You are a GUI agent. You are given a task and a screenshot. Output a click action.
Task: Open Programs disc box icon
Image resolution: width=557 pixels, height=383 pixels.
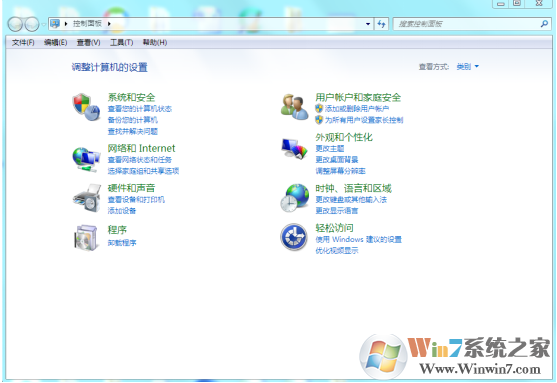(86, 238)
